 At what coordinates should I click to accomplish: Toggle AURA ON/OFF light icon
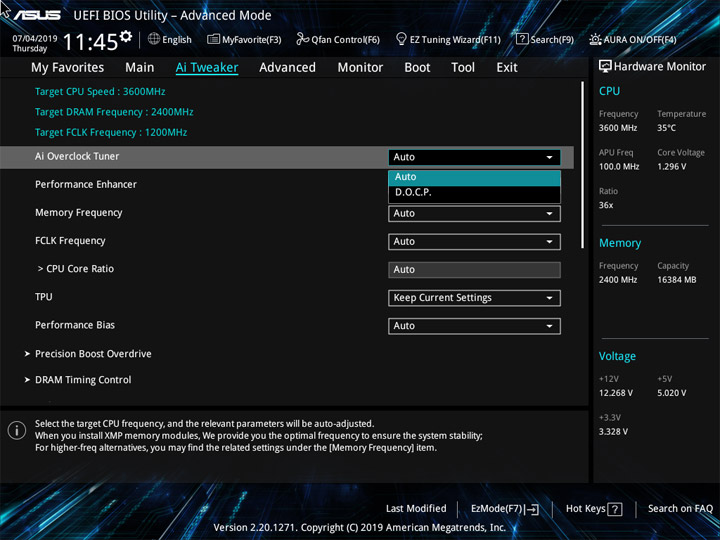pyautogui.click(x=595, y=39)
